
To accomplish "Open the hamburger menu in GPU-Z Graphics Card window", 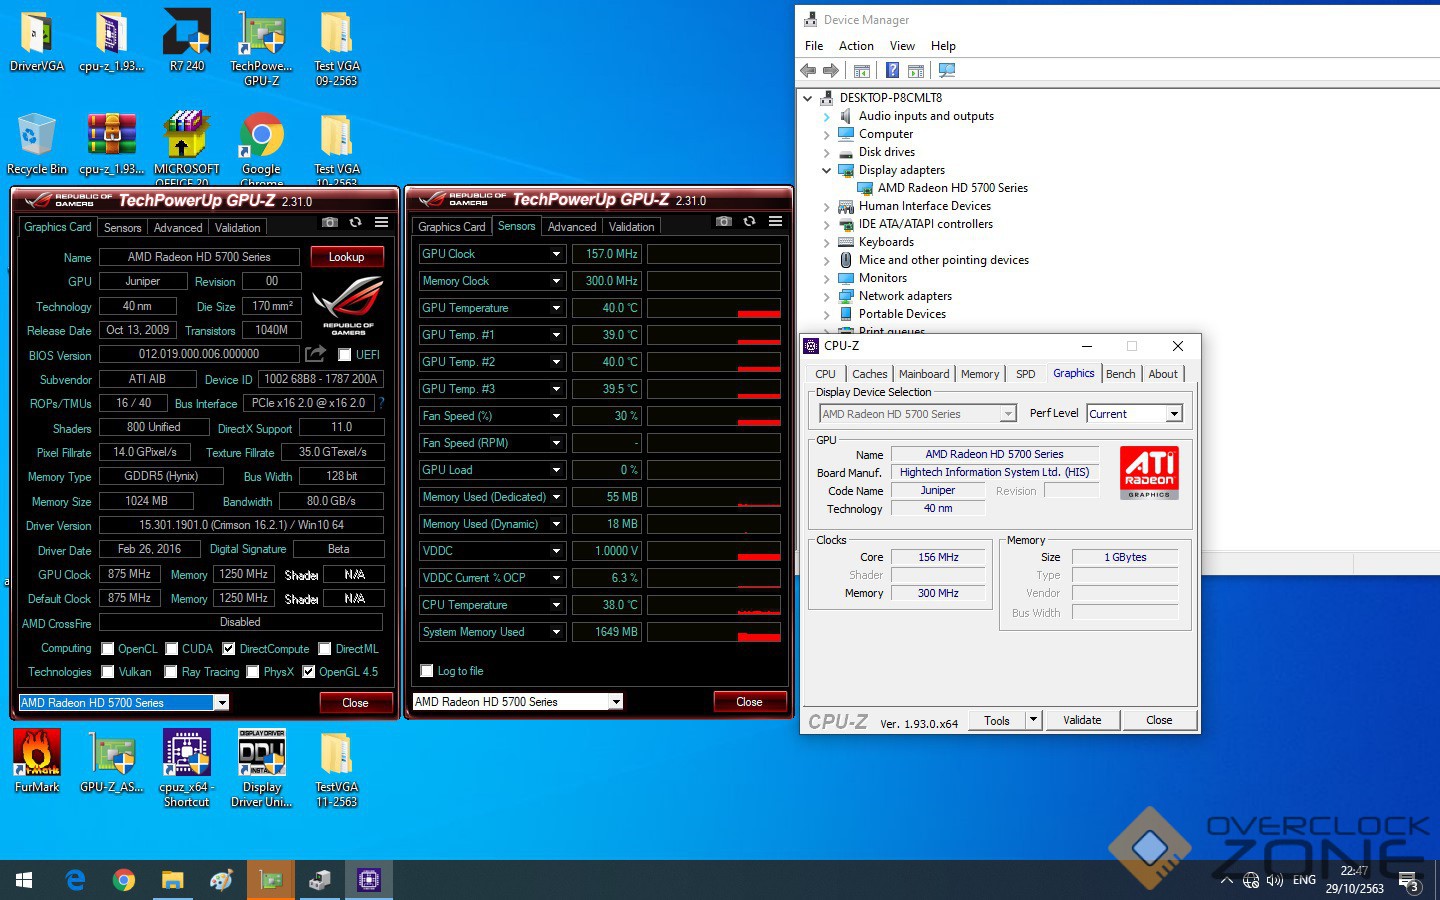I will click(381, 222).
